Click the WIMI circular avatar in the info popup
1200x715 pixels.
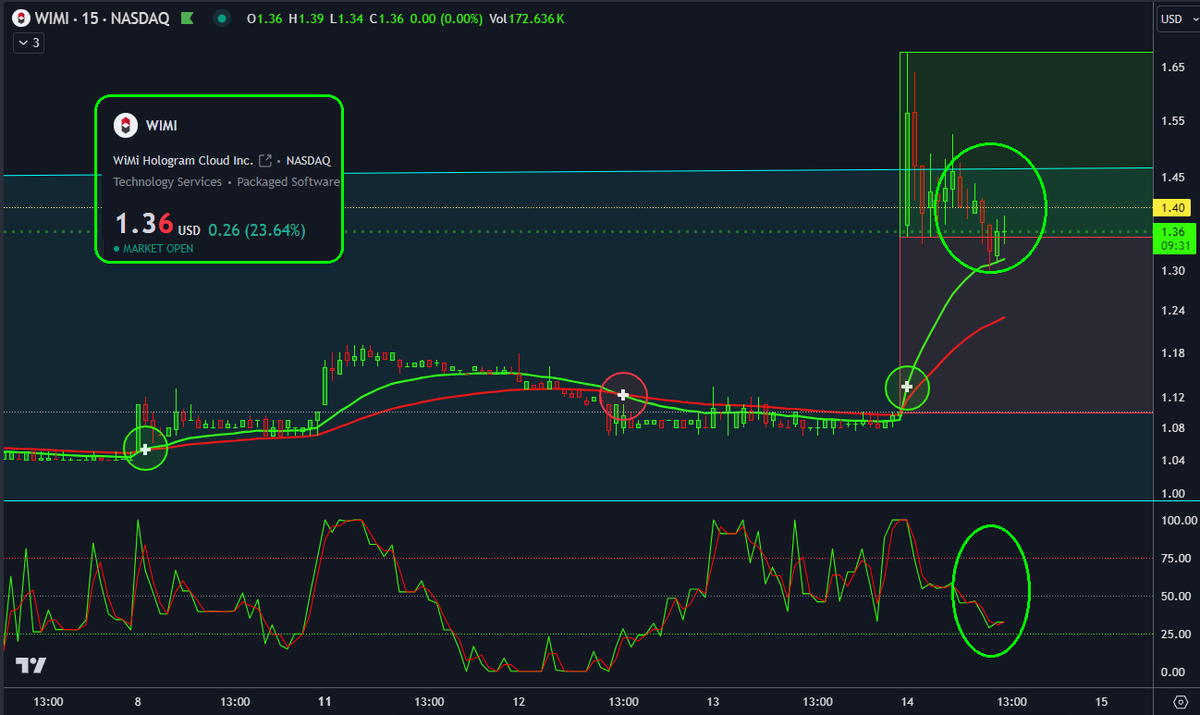(124, 125)
